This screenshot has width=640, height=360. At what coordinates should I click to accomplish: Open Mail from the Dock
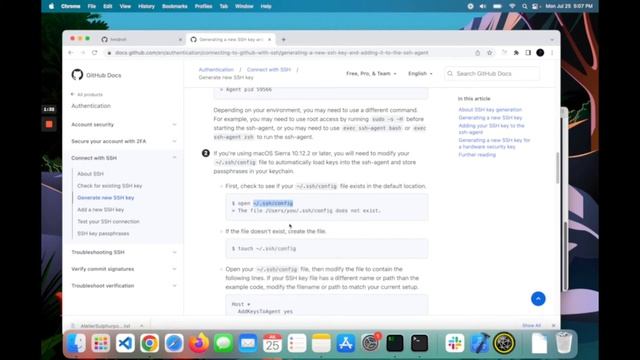click(248, 343)
